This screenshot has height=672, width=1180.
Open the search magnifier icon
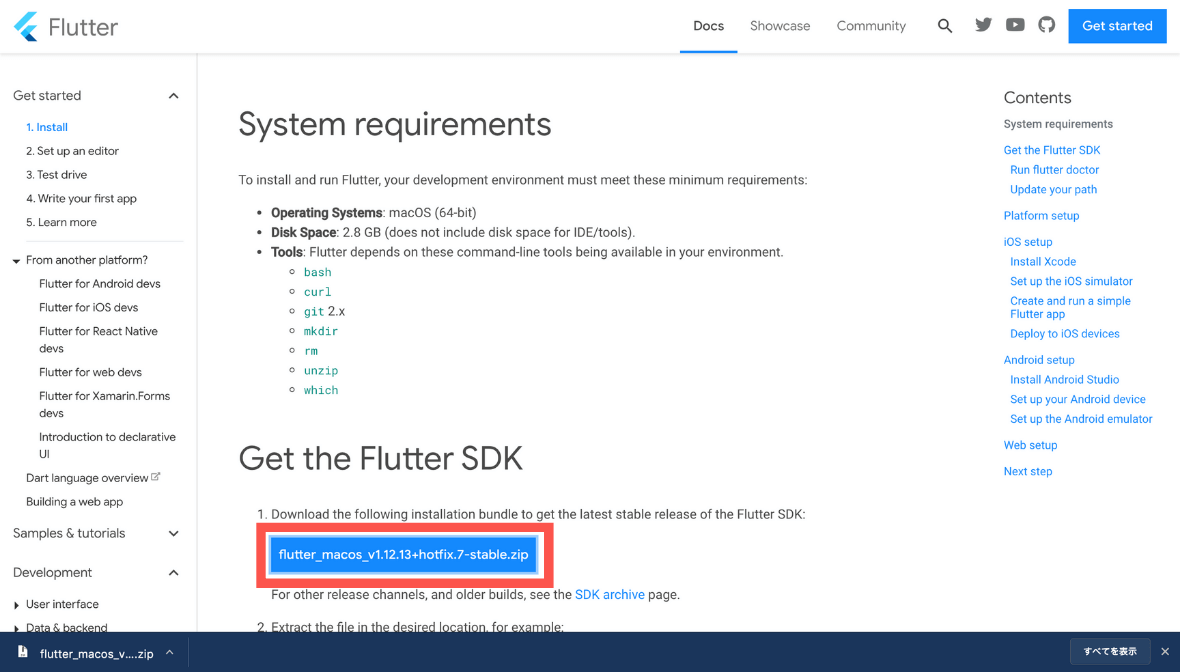pos(944,25)
